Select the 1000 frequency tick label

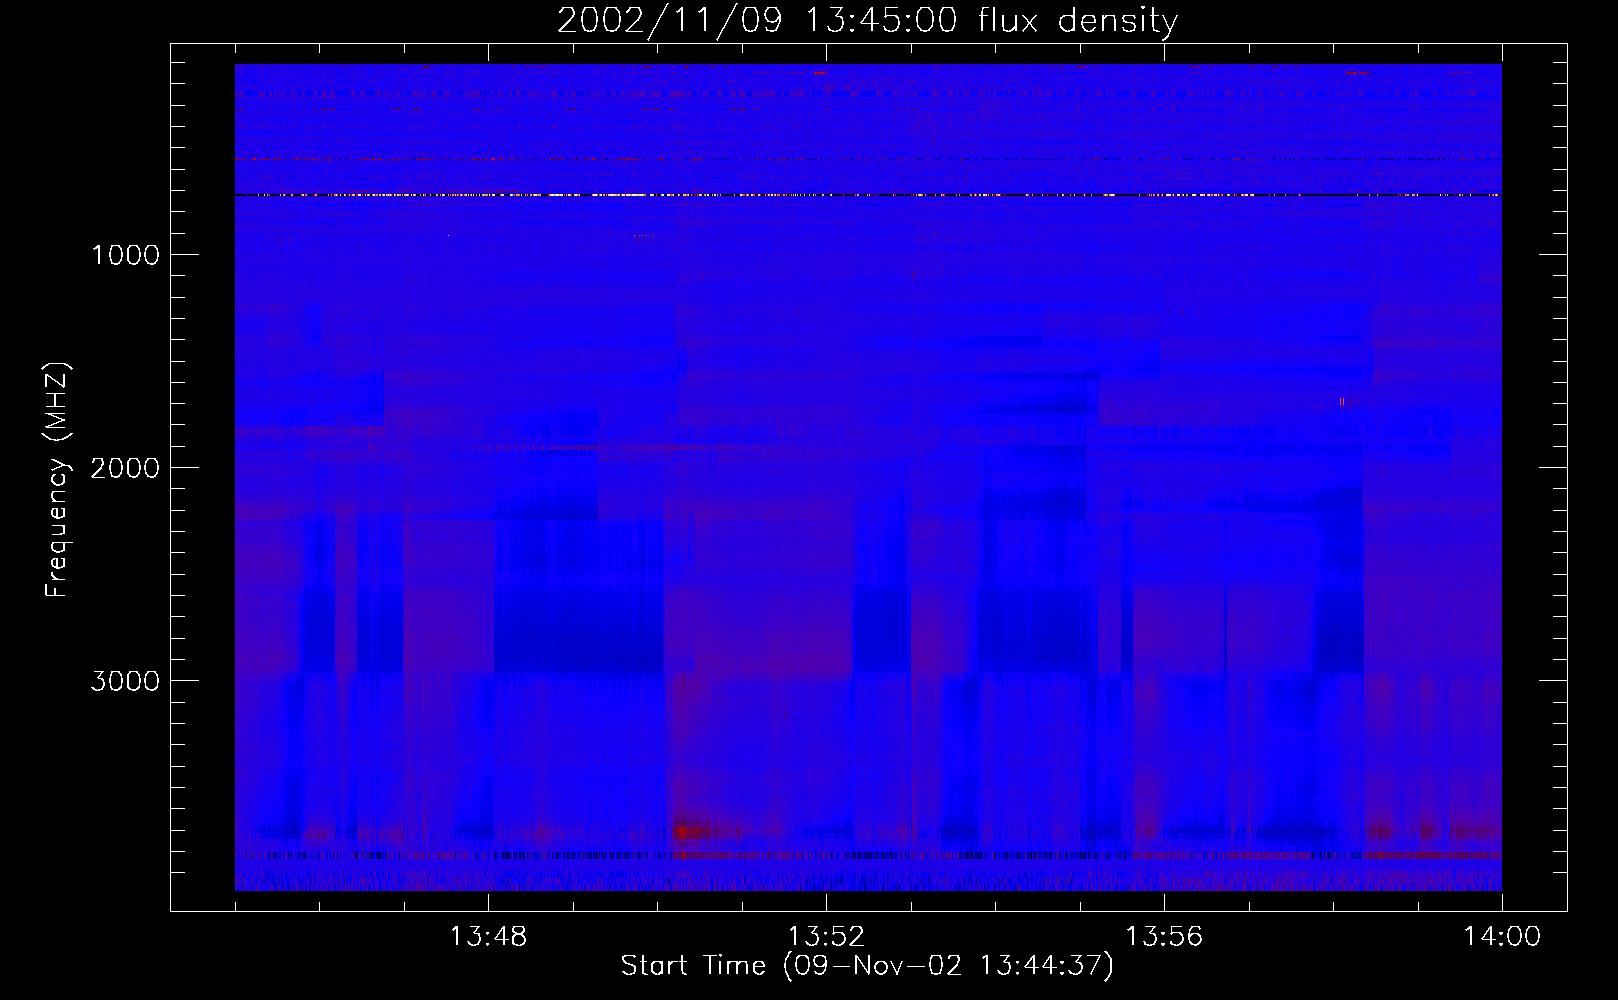click(125, 255)
